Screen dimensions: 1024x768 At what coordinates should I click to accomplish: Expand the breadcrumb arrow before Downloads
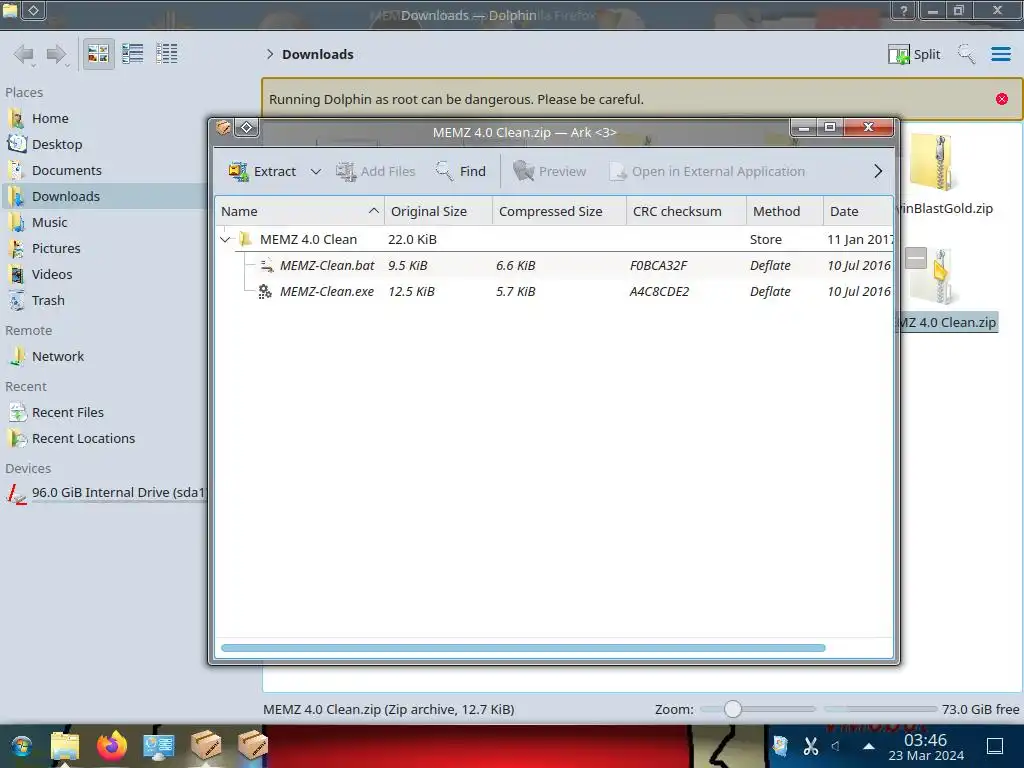pos(270,54)
